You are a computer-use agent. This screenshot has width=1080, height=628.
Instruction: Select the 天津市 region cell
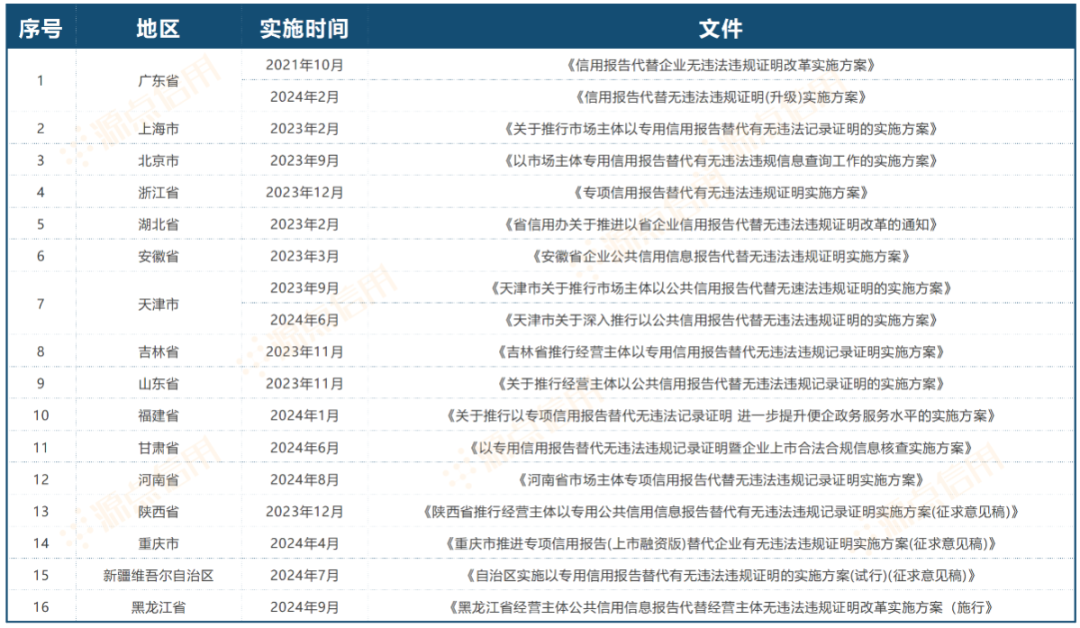[x=158, y=304]
